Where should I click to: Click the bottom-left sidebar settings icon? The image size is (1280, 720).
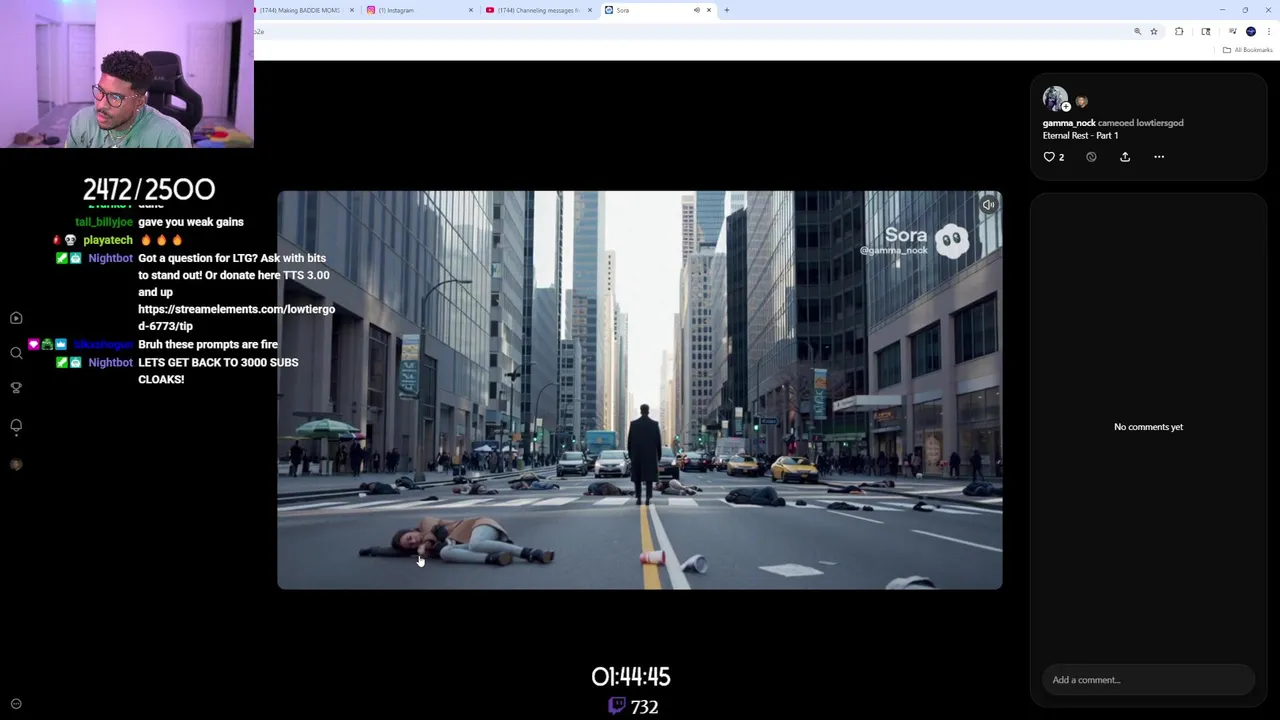16,704
